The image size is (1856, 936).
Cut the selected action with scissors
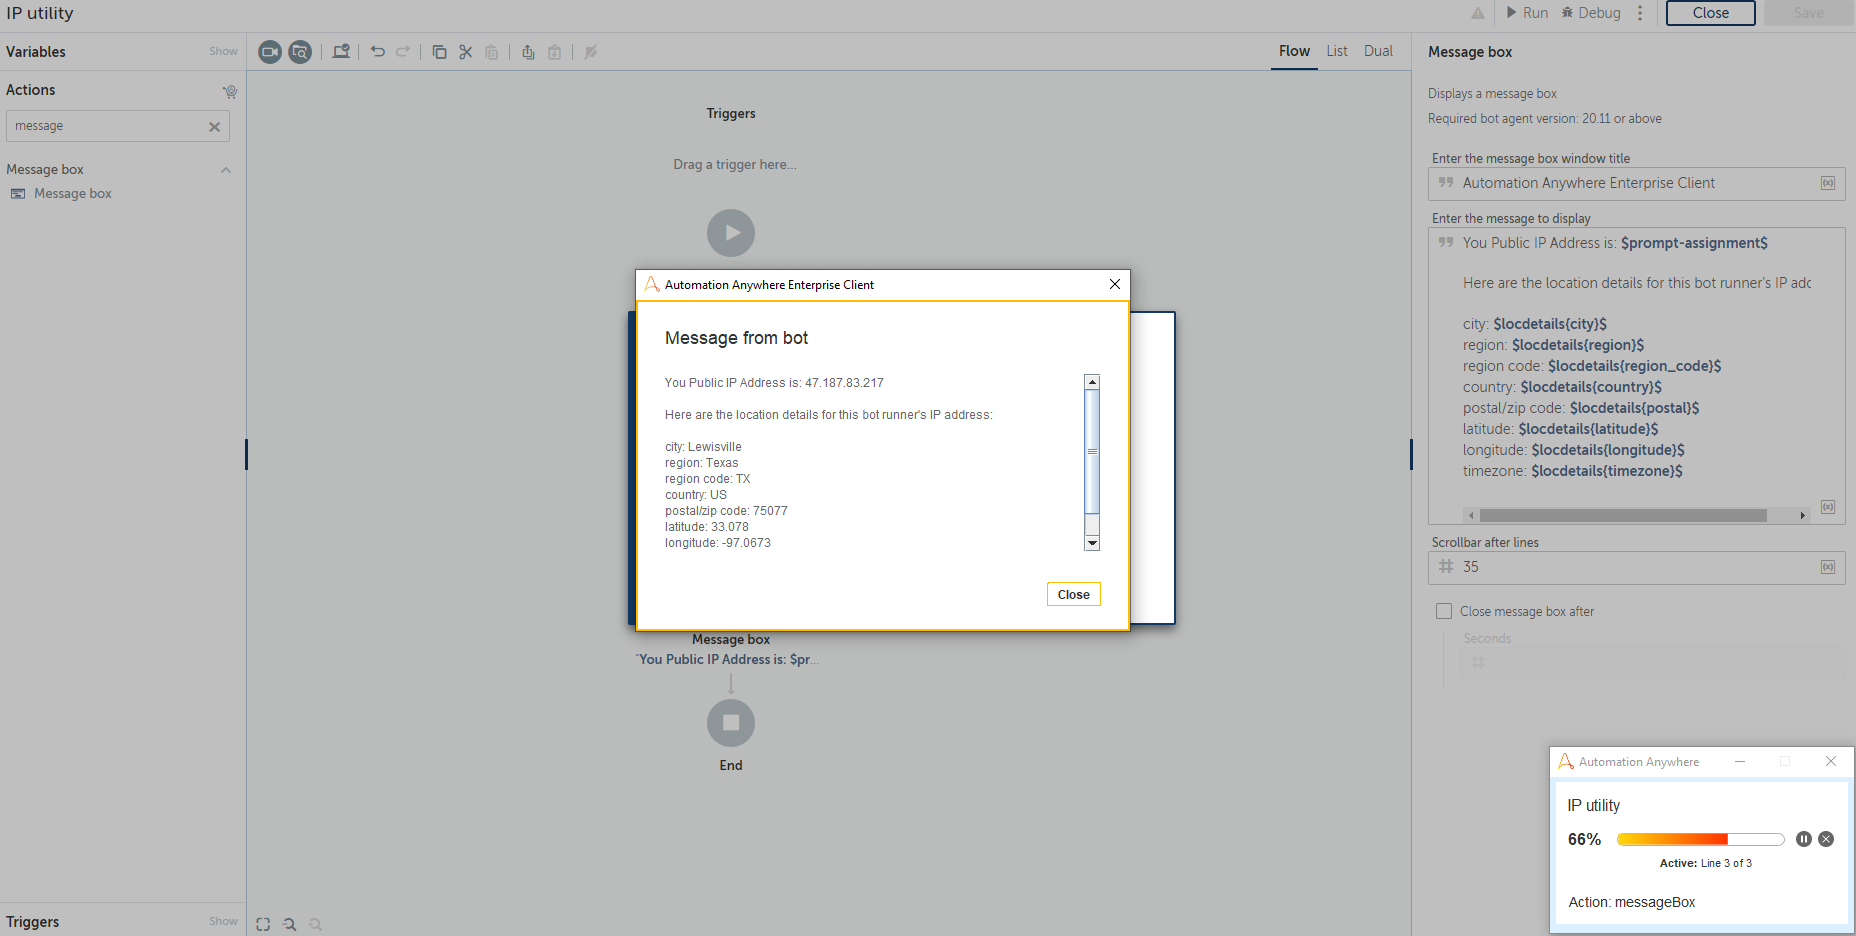[465, 52]
